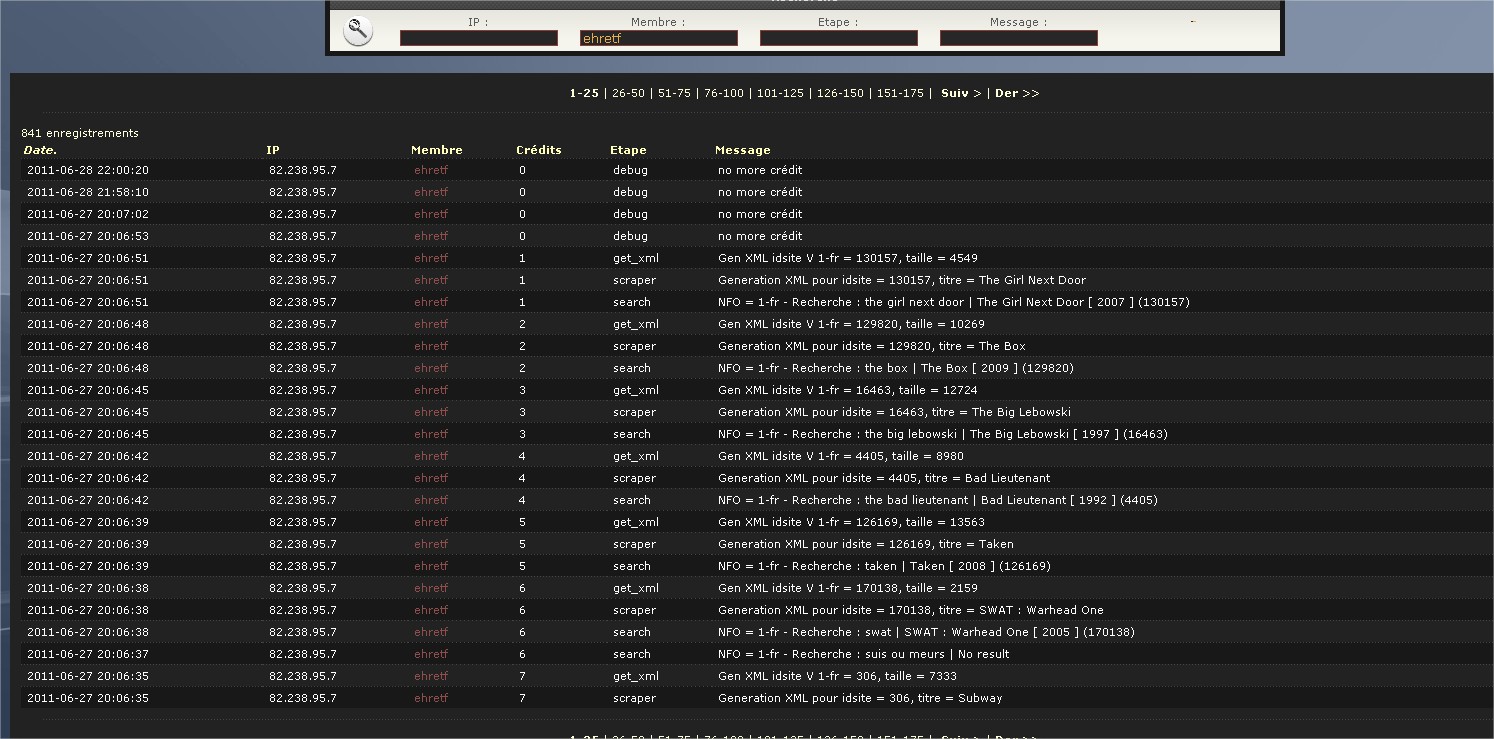Jump to last page with Der >> link
This screenshot has width=1494, height=739.
(x=1017, y=93)
